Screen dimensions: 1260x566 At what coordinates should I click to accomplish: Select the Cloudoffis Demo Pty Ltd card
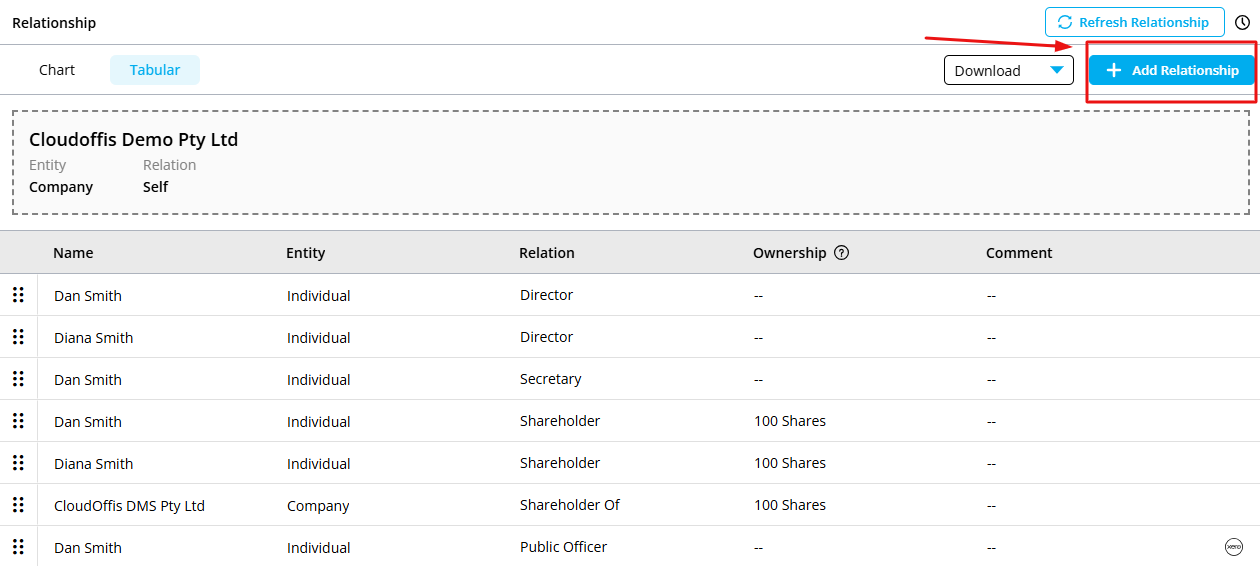point(630,162)
